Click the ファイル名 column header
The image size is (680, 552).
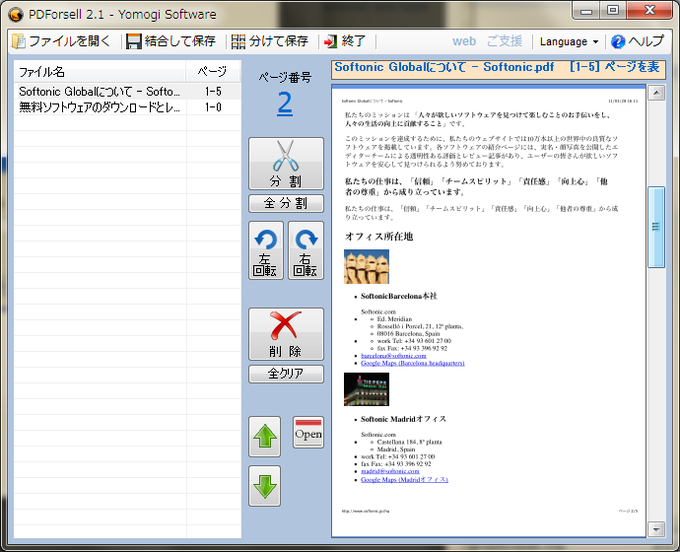pyautogui.click(x=100, y=72)
